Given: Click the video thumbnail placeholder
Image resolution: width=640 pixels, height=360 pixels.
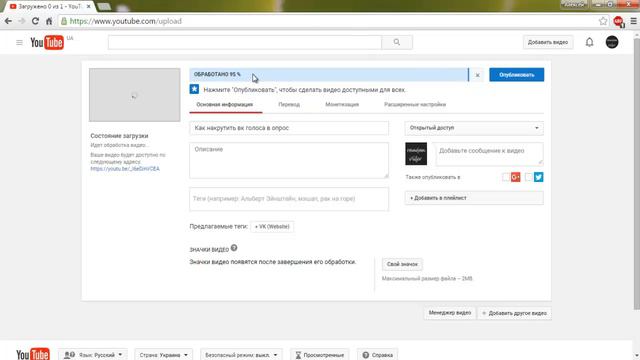Looking at the screenshot, I should point(135,95).
